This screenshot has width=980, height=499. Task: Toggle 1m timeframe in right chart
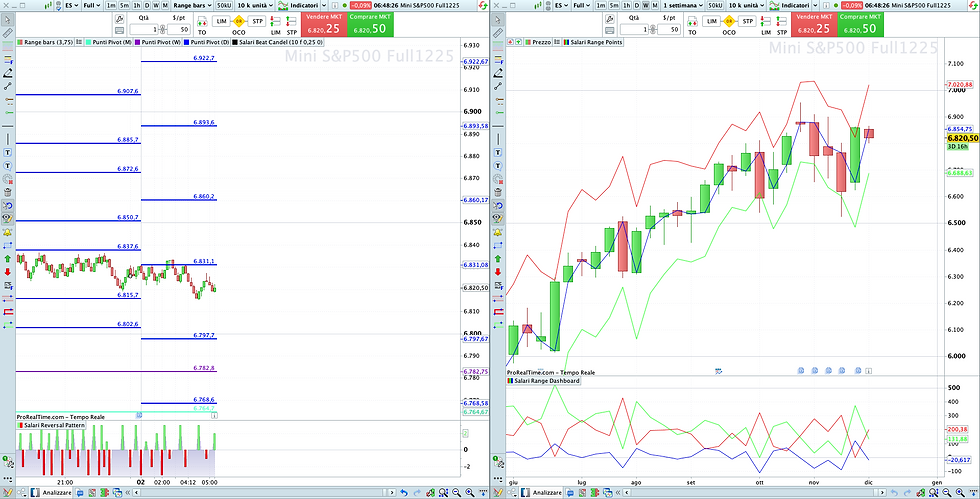pos(601,5)
